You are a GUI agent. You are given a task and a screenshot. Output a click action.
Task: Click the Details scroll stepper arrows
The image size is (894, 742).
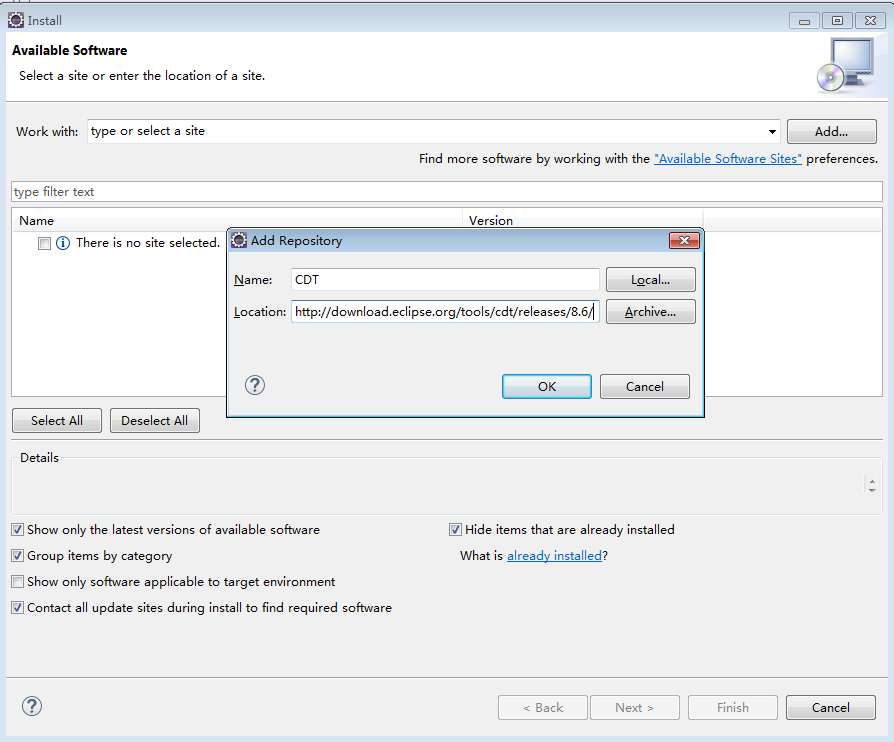pos(872,485)
